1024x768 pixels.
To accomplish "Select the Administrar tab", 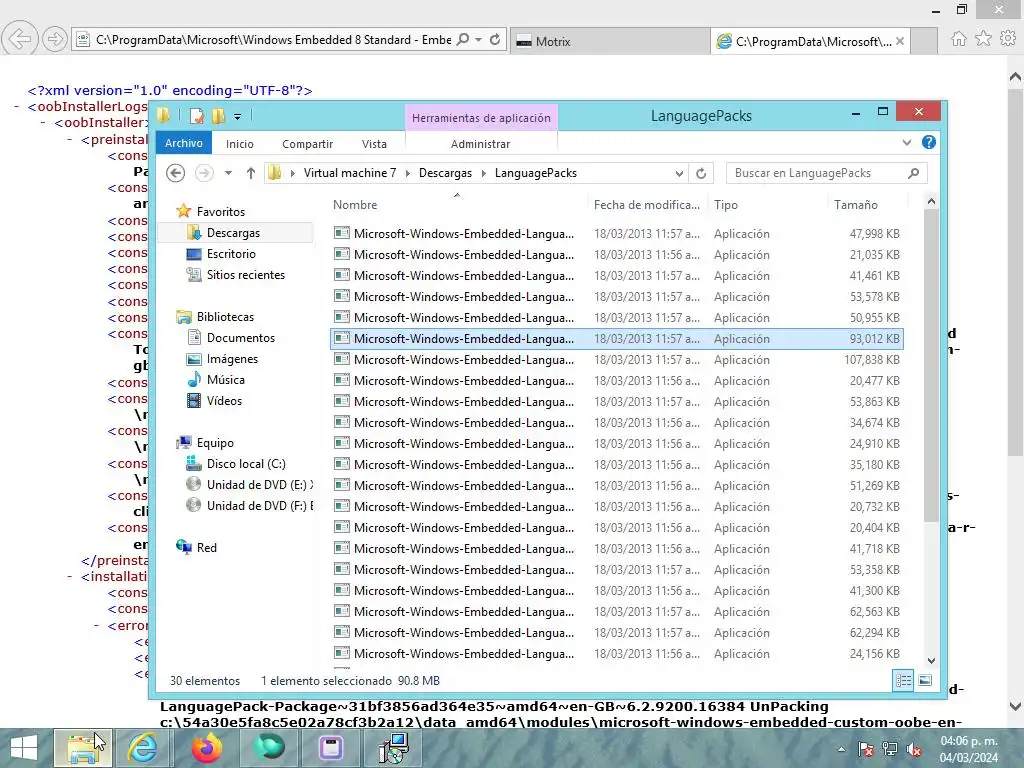I will [x=480, y=144].
